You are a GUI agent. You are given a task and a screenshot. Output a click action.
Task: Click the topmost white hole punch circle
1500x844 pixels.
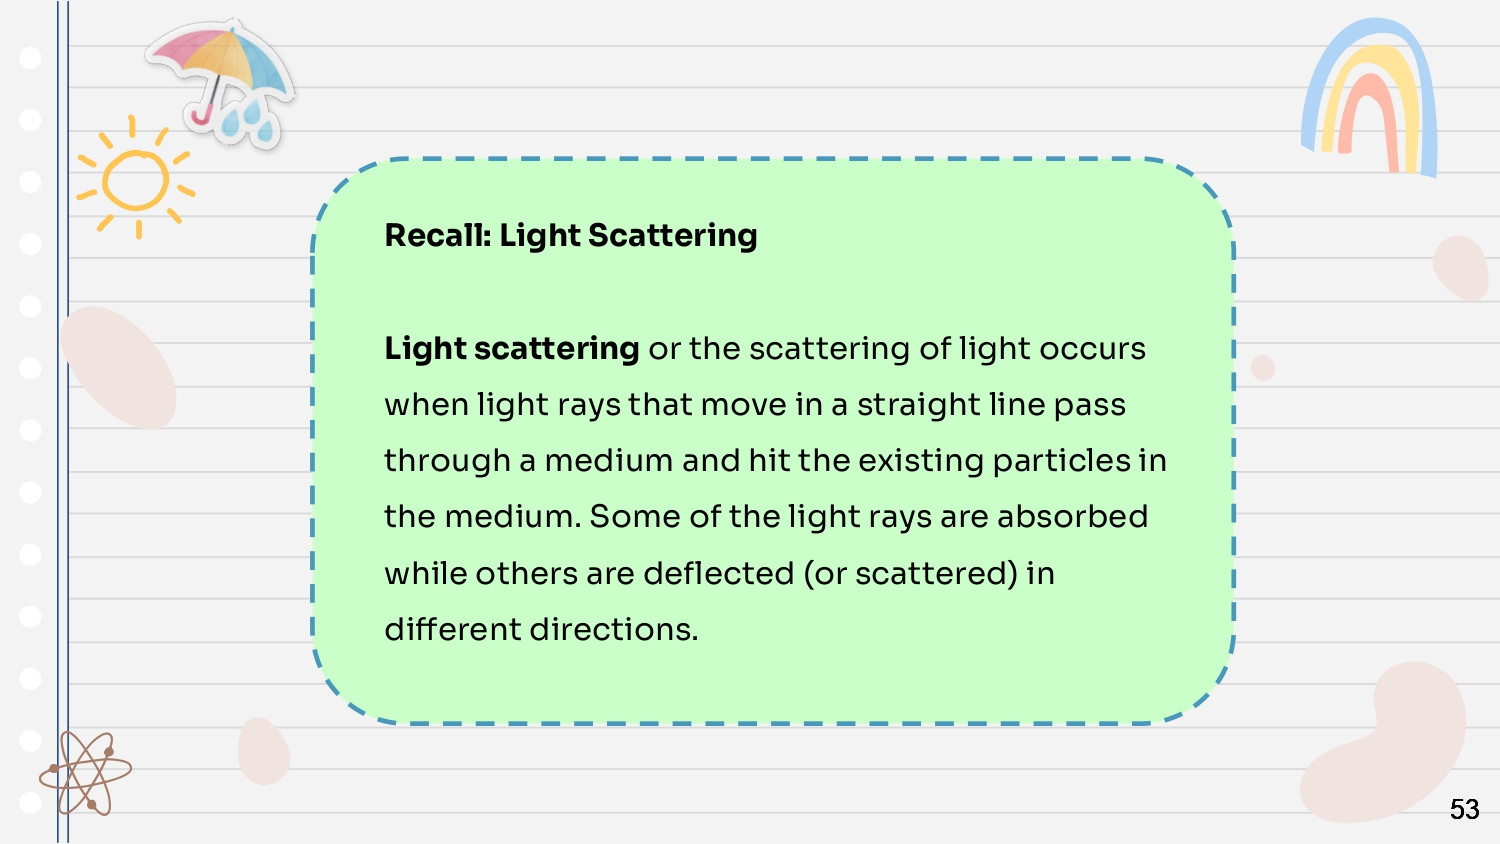point(30,57)
